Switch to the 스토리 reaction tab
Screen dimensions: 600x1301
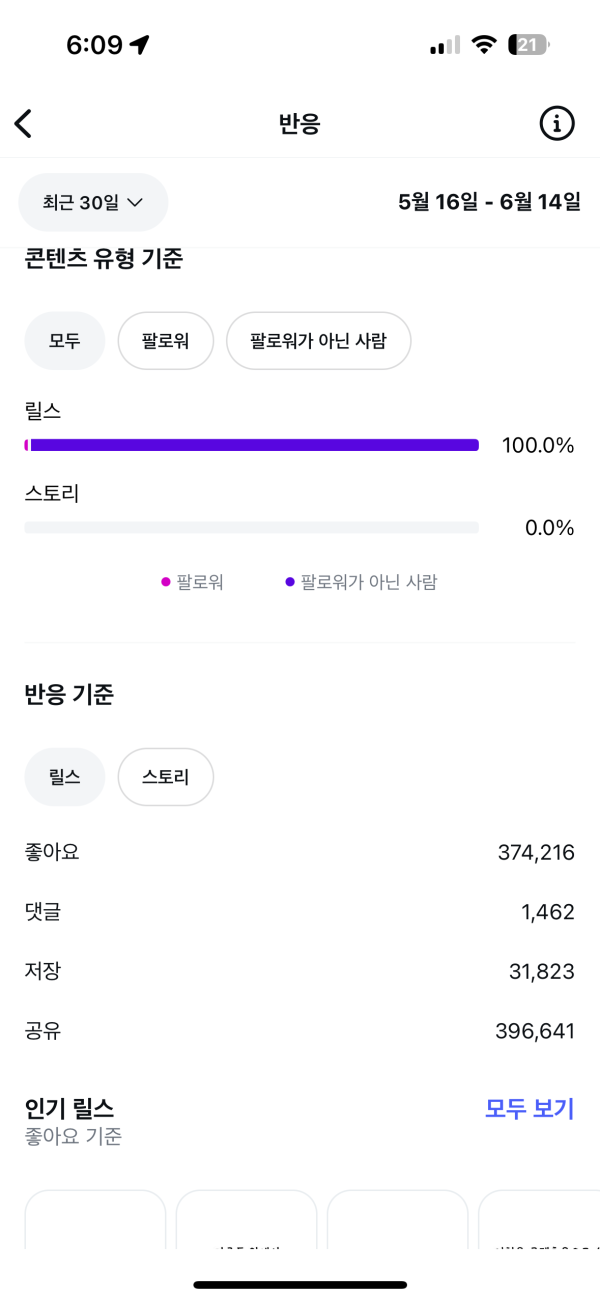(x=165, y=777)
